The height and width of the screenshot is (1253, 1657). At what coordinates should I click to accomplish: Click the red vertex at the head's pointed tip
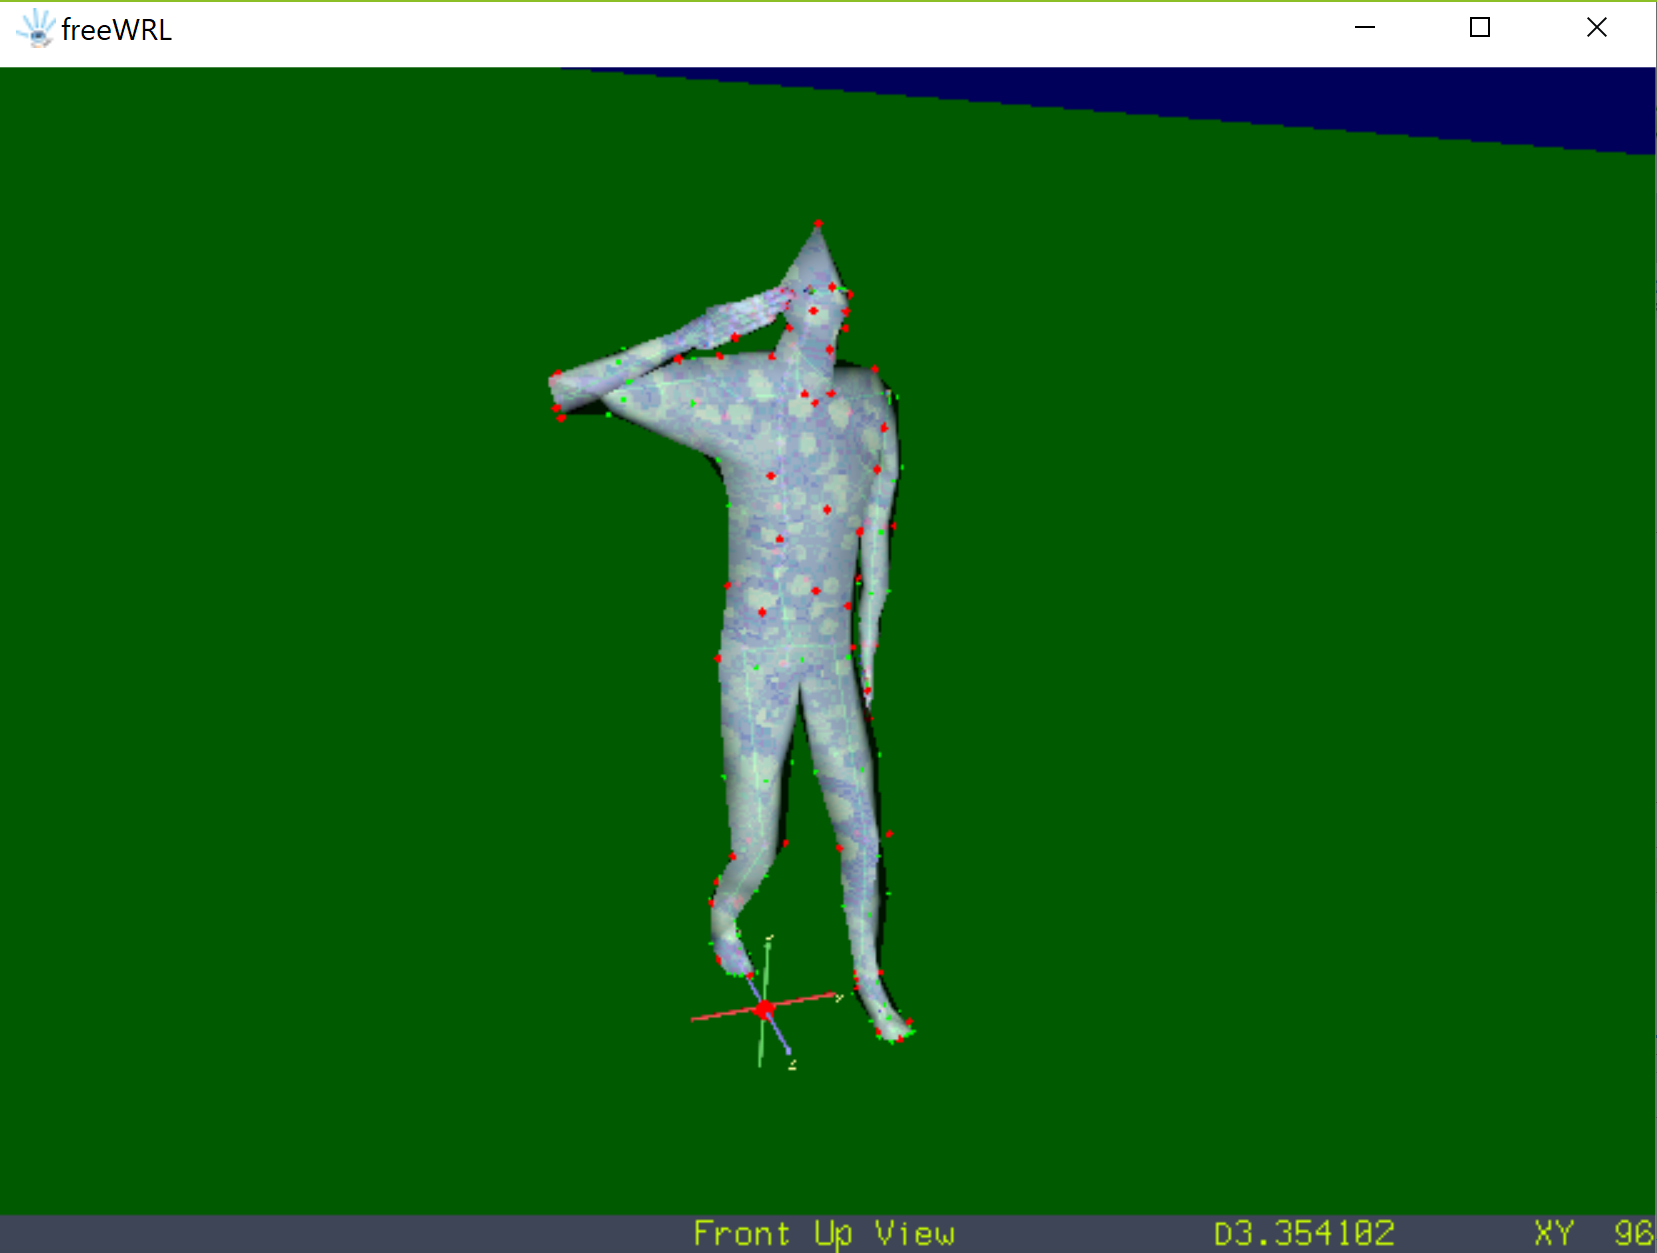pos(818,224)
